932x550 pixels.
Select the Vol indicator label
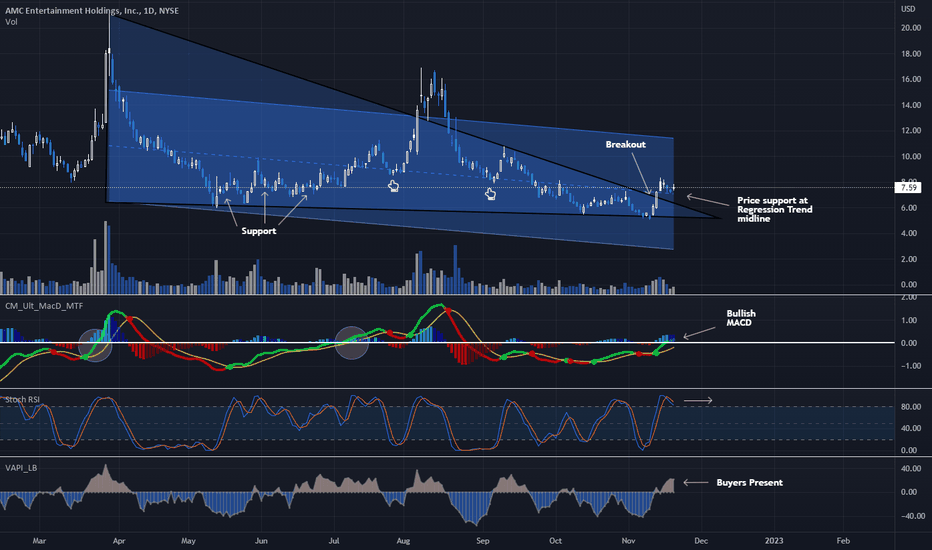(x=11, y=22)
